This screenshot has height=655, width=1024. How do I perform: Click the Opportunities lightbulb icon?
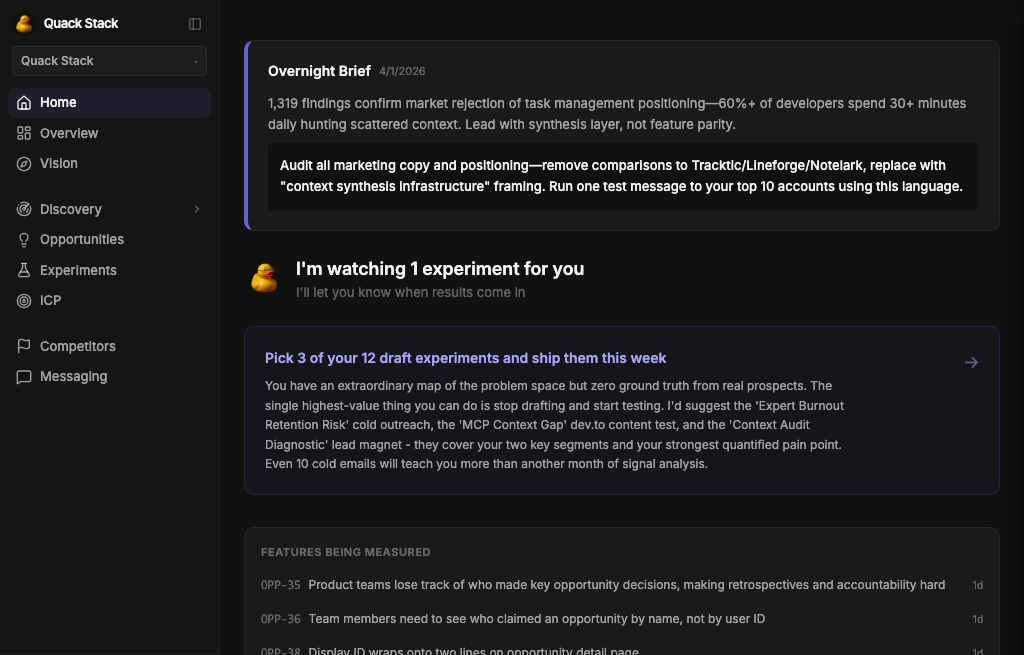pyautogui.click(x=24, y=240)
